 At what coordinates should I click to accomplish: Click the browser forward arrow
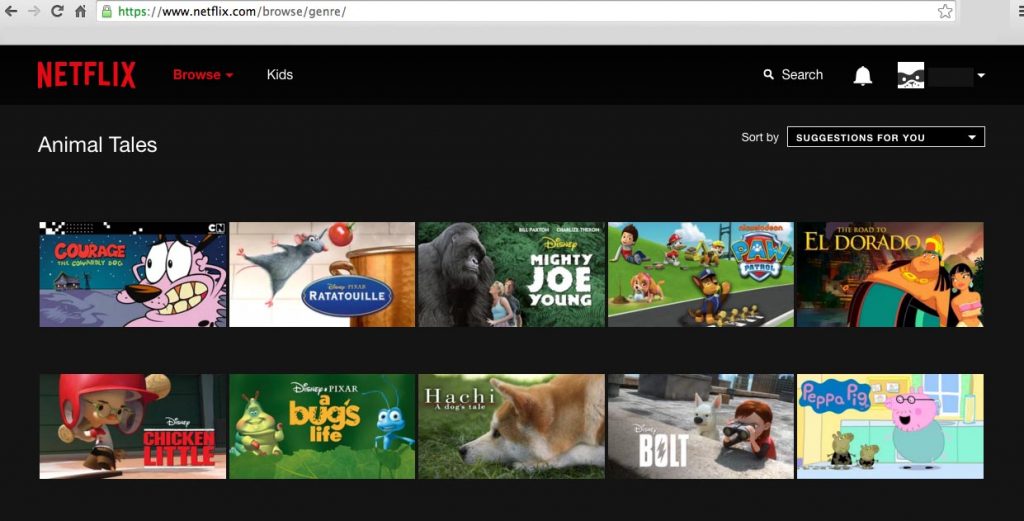[35, 11]
